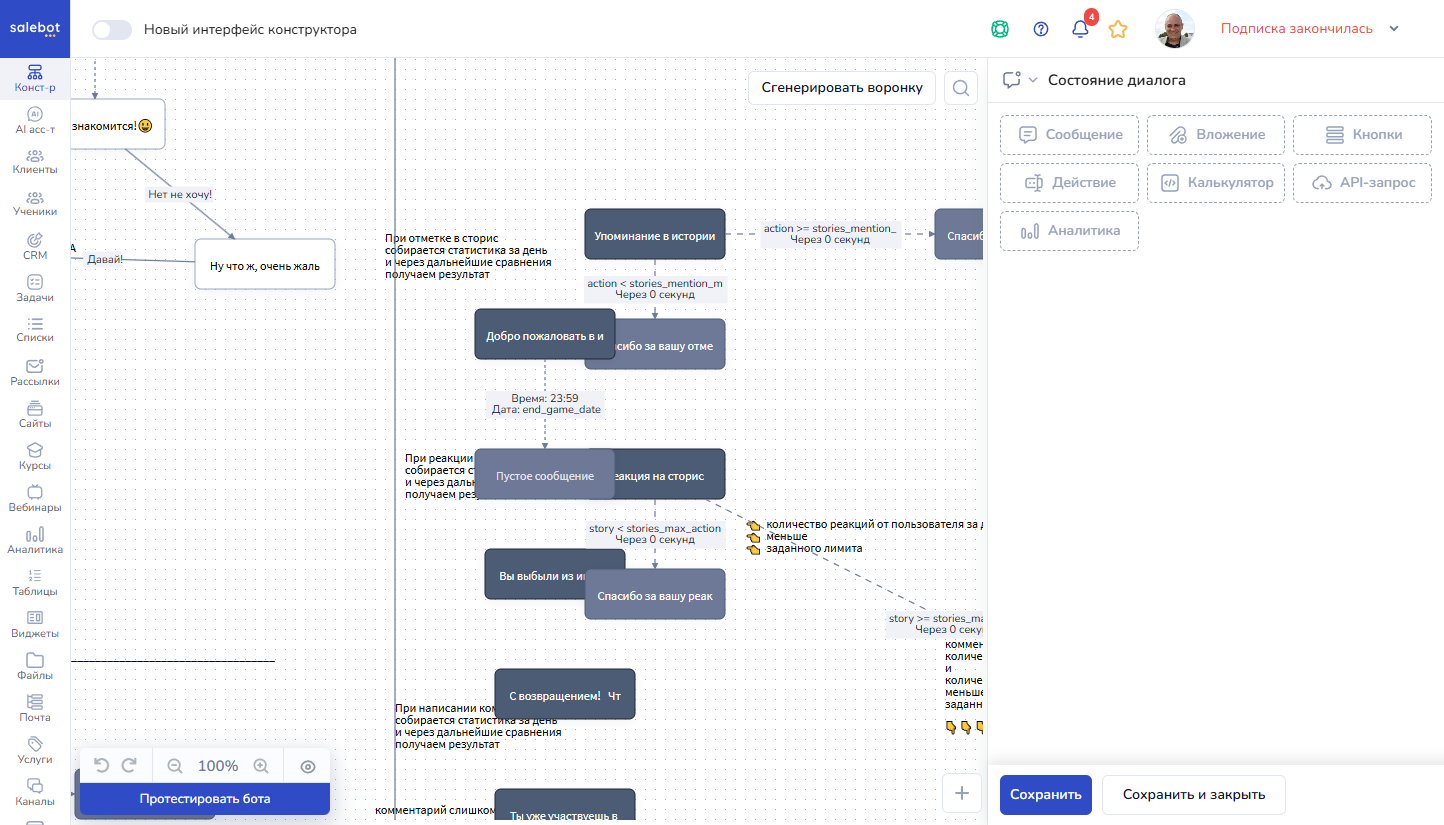The height and width of the screenshot is (825, 1444).
Task: Zoom out with the minus magnifier
Action: 175,766
